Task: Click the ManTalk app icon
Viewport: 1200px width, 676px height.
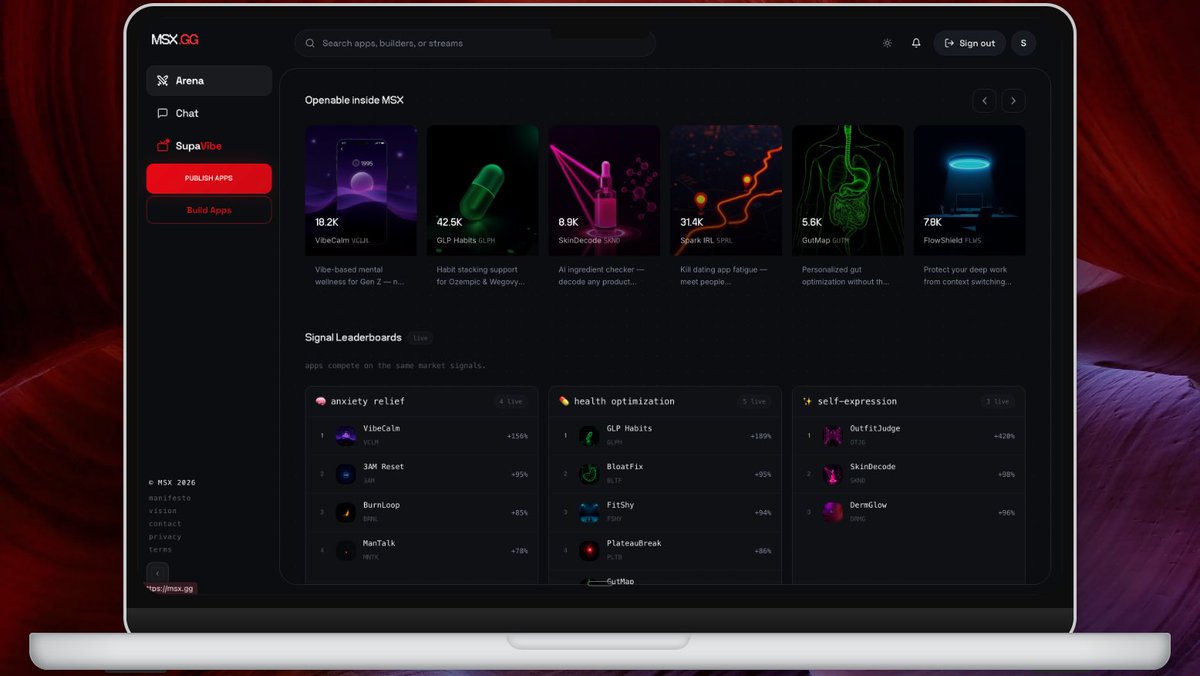Action: click(346, 550)
